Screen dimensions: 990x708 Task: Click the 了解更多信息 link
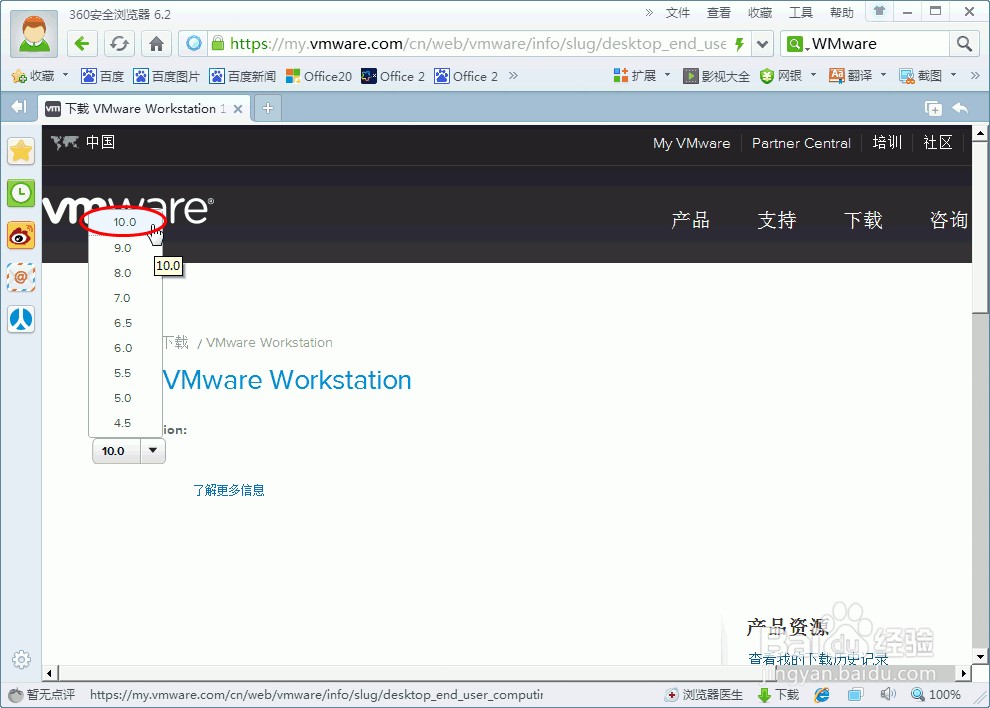[x=229, y=490]
